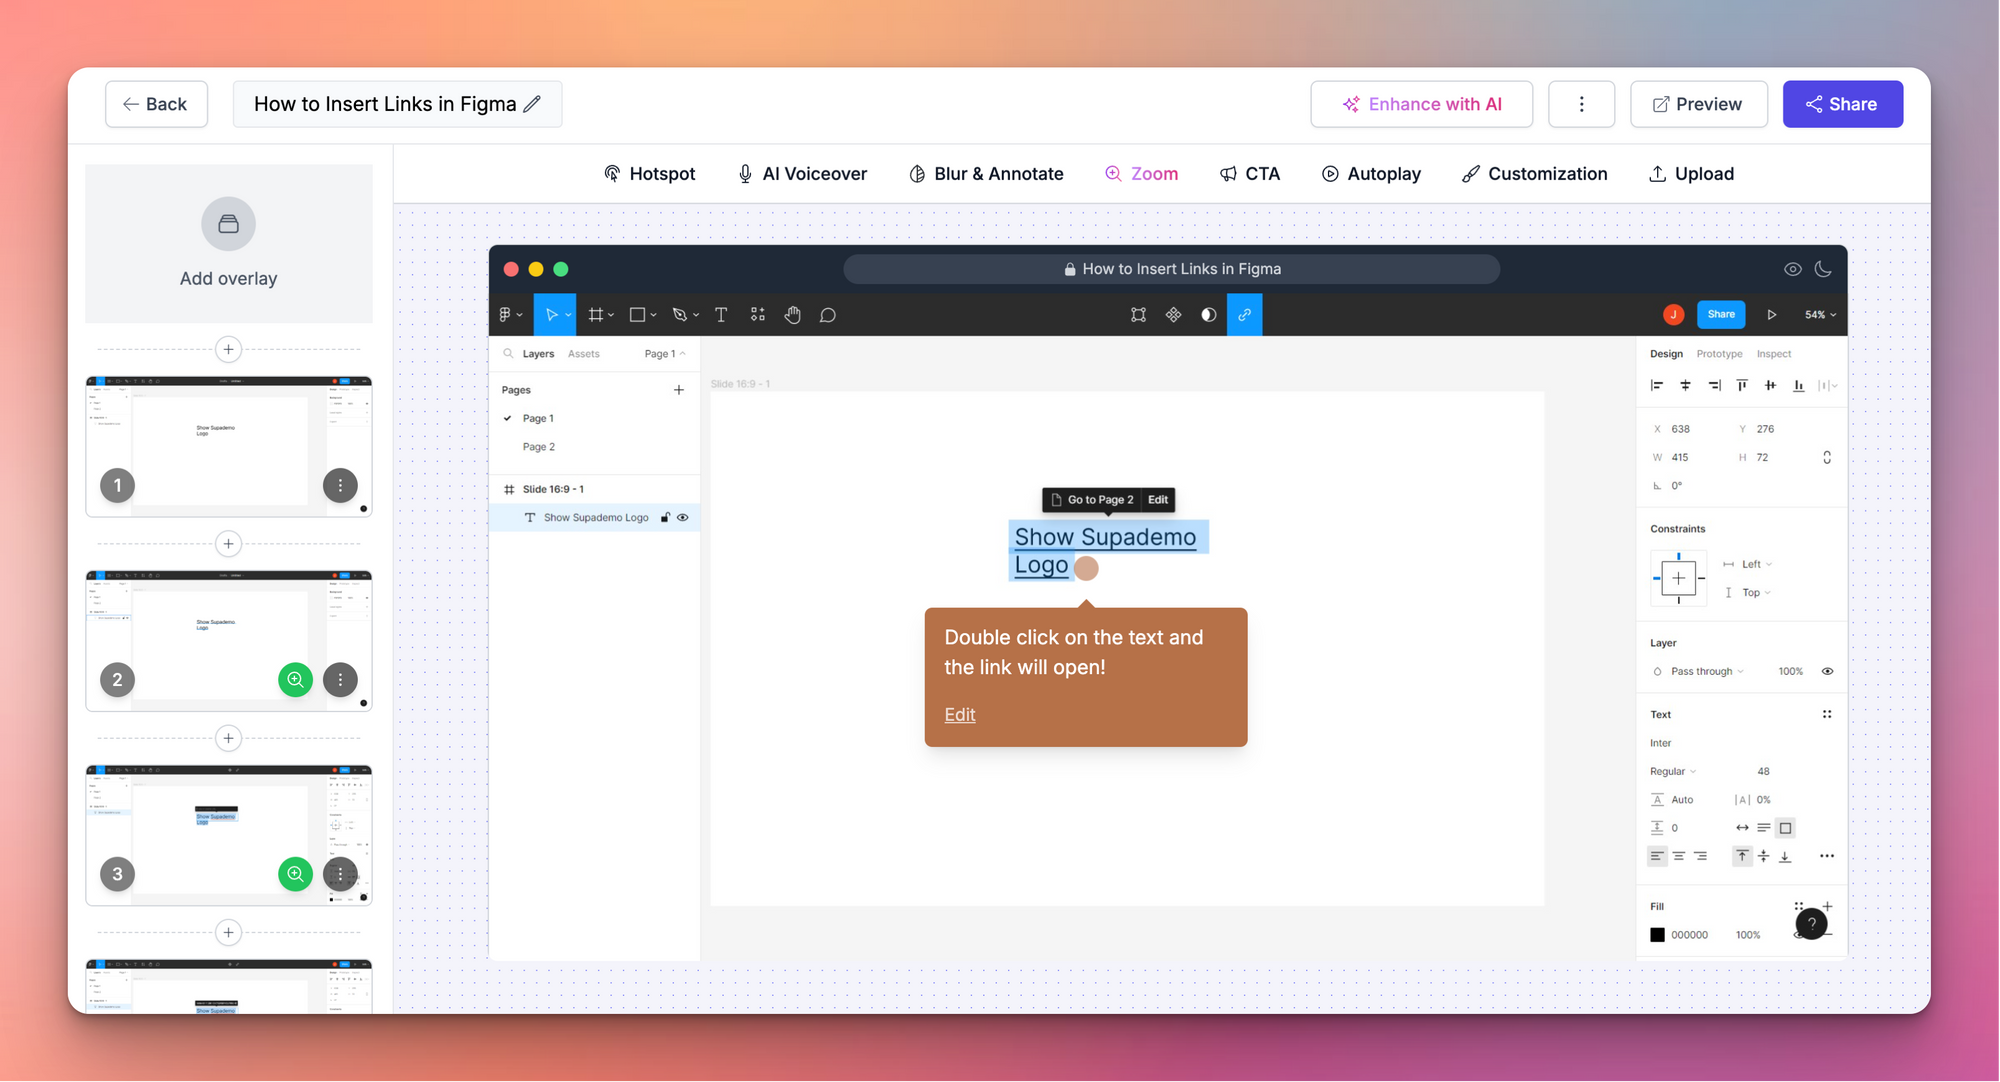Click Enhance with AI button
Viewport: 2000px width, 1082px height.
[1421, 104]
